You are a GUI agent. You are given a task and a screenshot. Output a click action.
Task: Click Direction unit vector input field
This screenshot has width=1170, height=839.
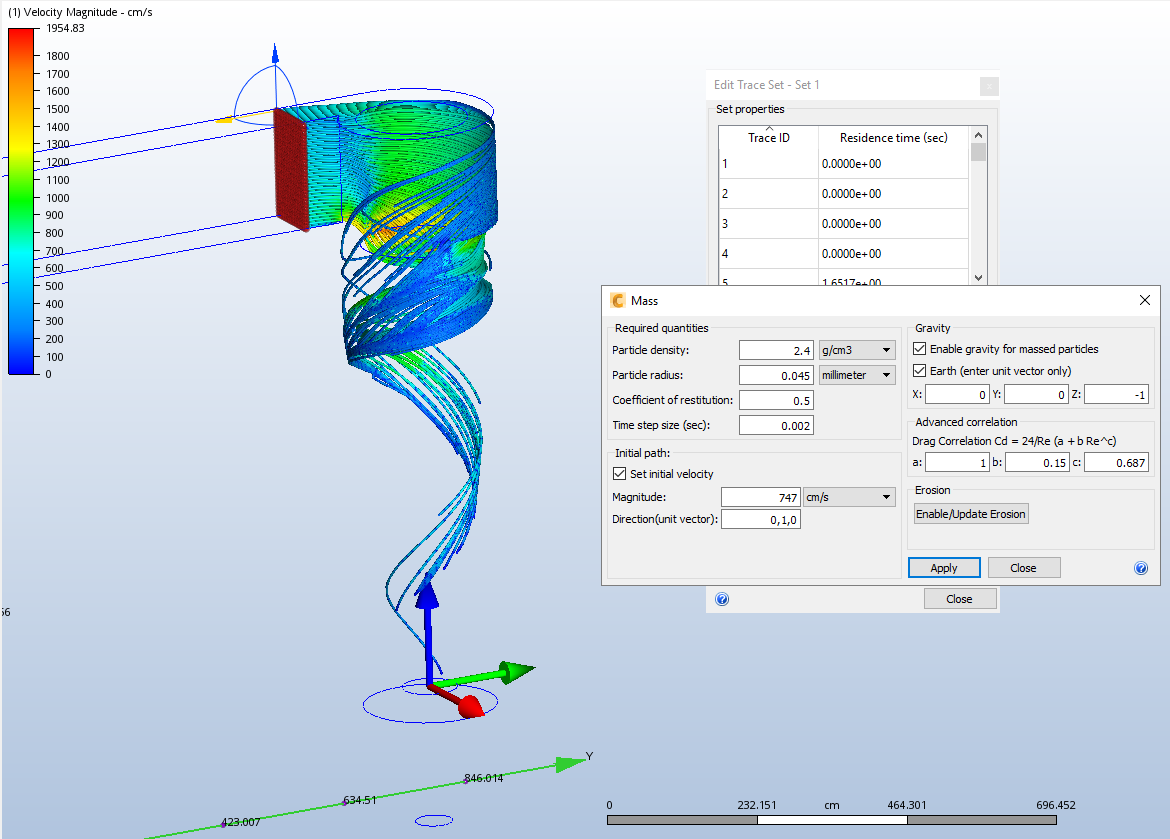[760, 520]
